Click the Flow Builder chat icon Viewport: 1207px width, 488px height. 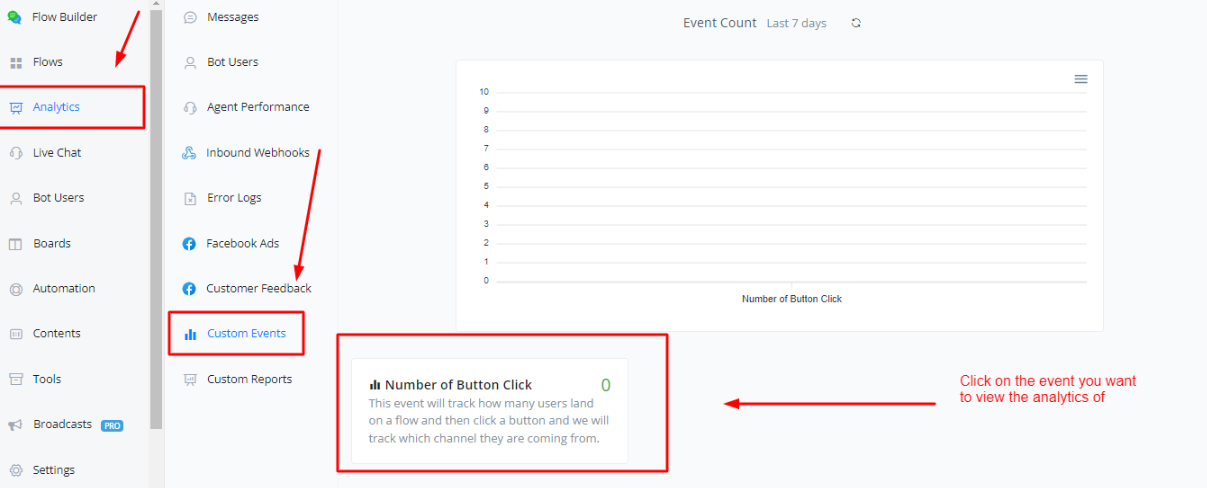(x=15, y=17)
